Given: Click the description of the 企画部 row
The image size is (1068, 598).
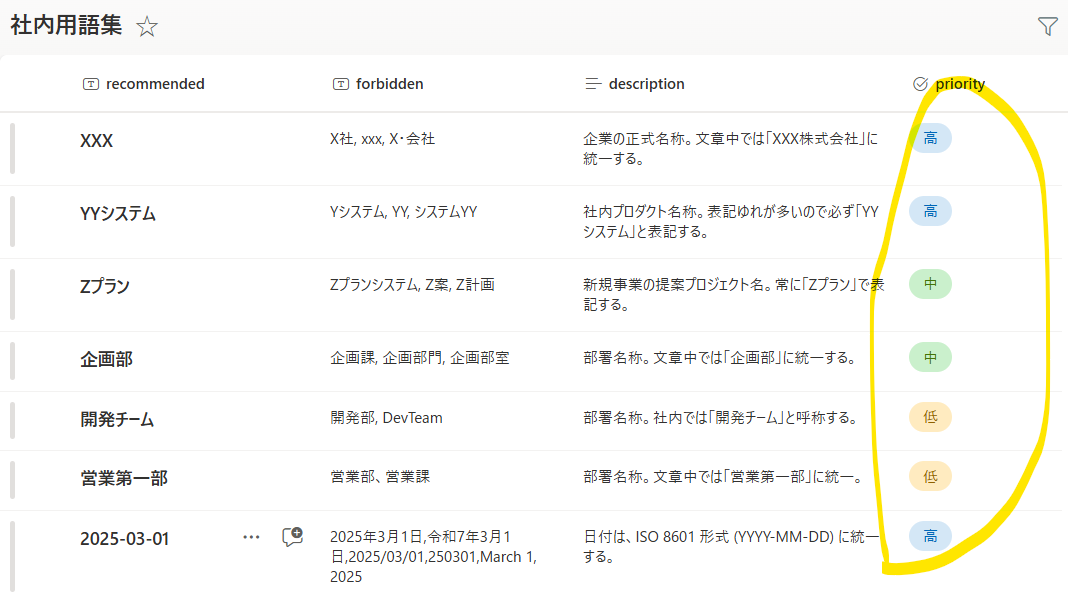Looking at the screenshot, I should [x=720, y=358].
